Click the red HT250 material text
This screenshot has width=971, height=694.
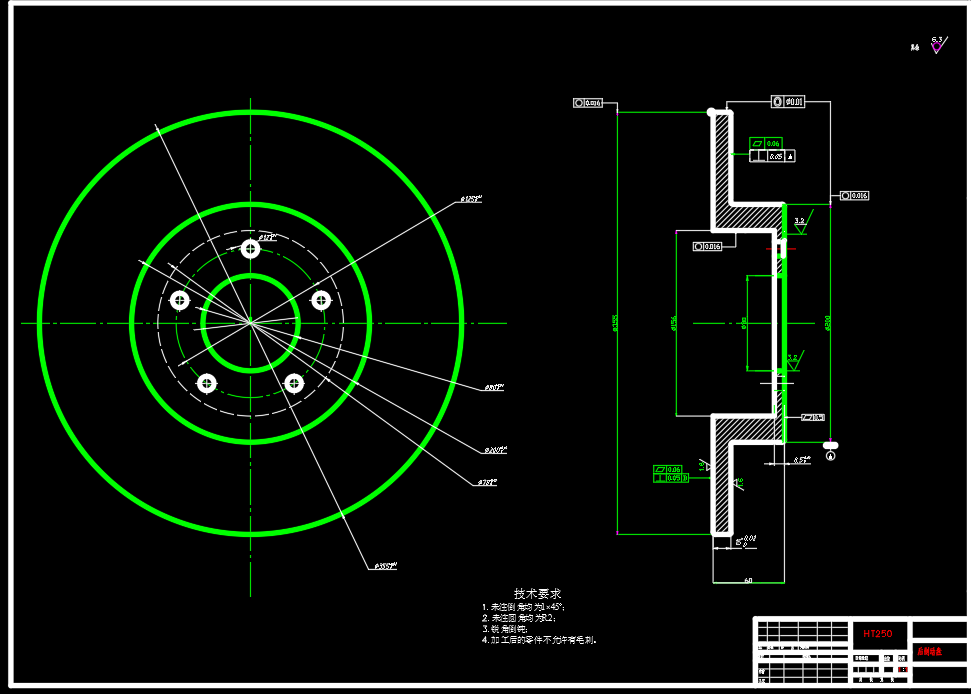[877, 633]
